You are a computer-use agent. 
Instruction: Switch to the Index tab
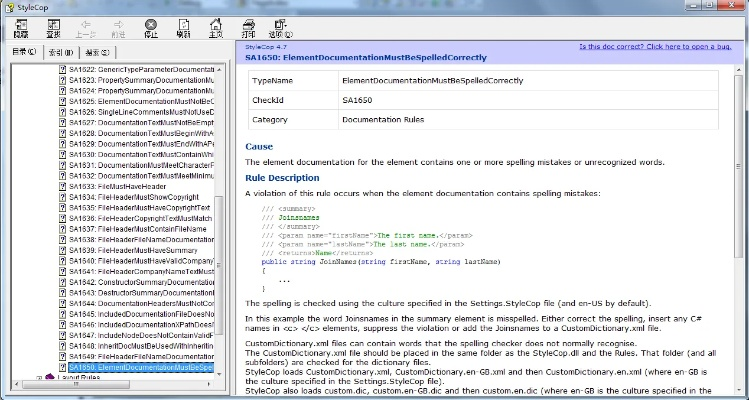[x=60, y=51]
